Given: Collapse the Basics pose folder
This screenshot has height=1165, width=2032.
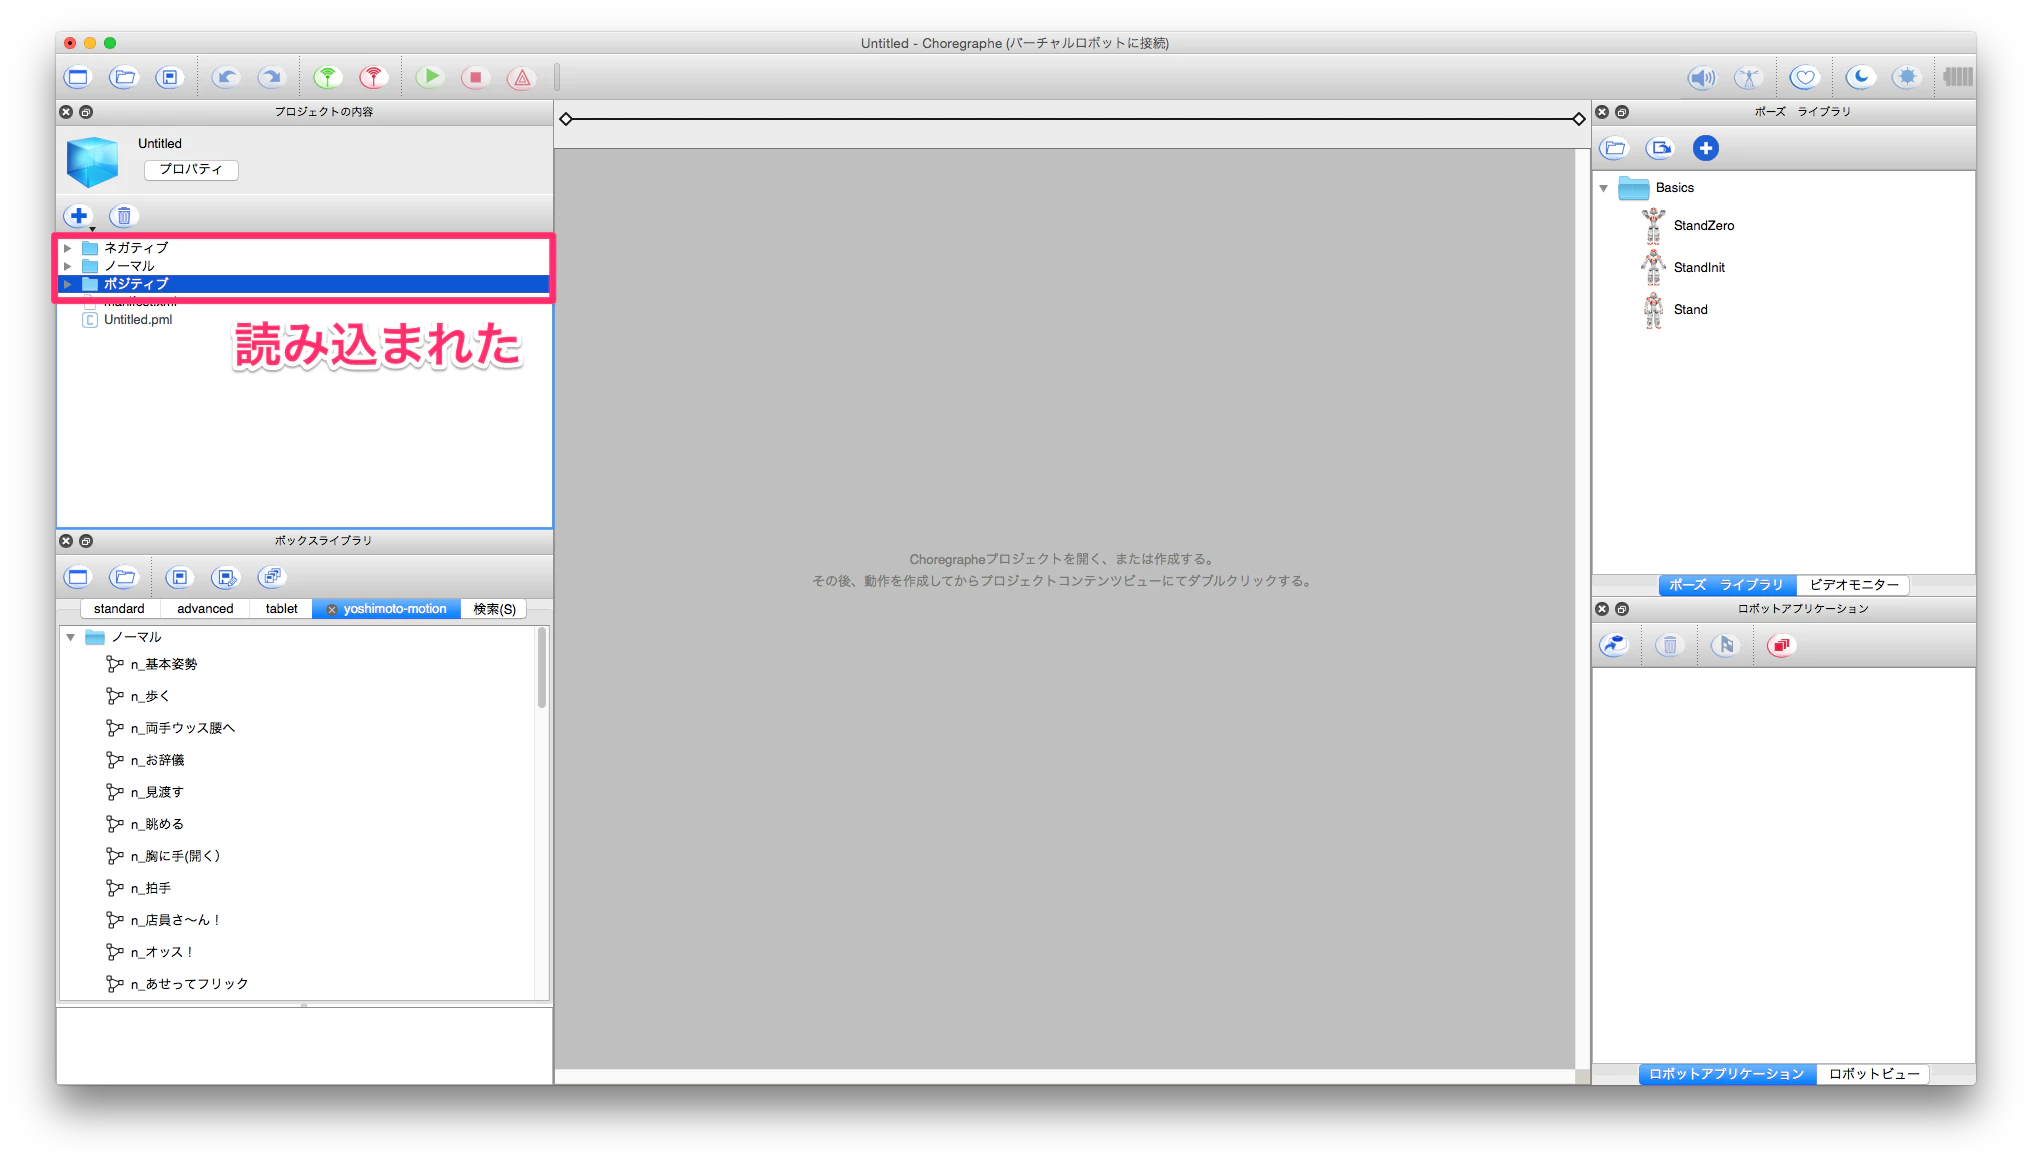Looking at the screenshot, I should 1604,188.
